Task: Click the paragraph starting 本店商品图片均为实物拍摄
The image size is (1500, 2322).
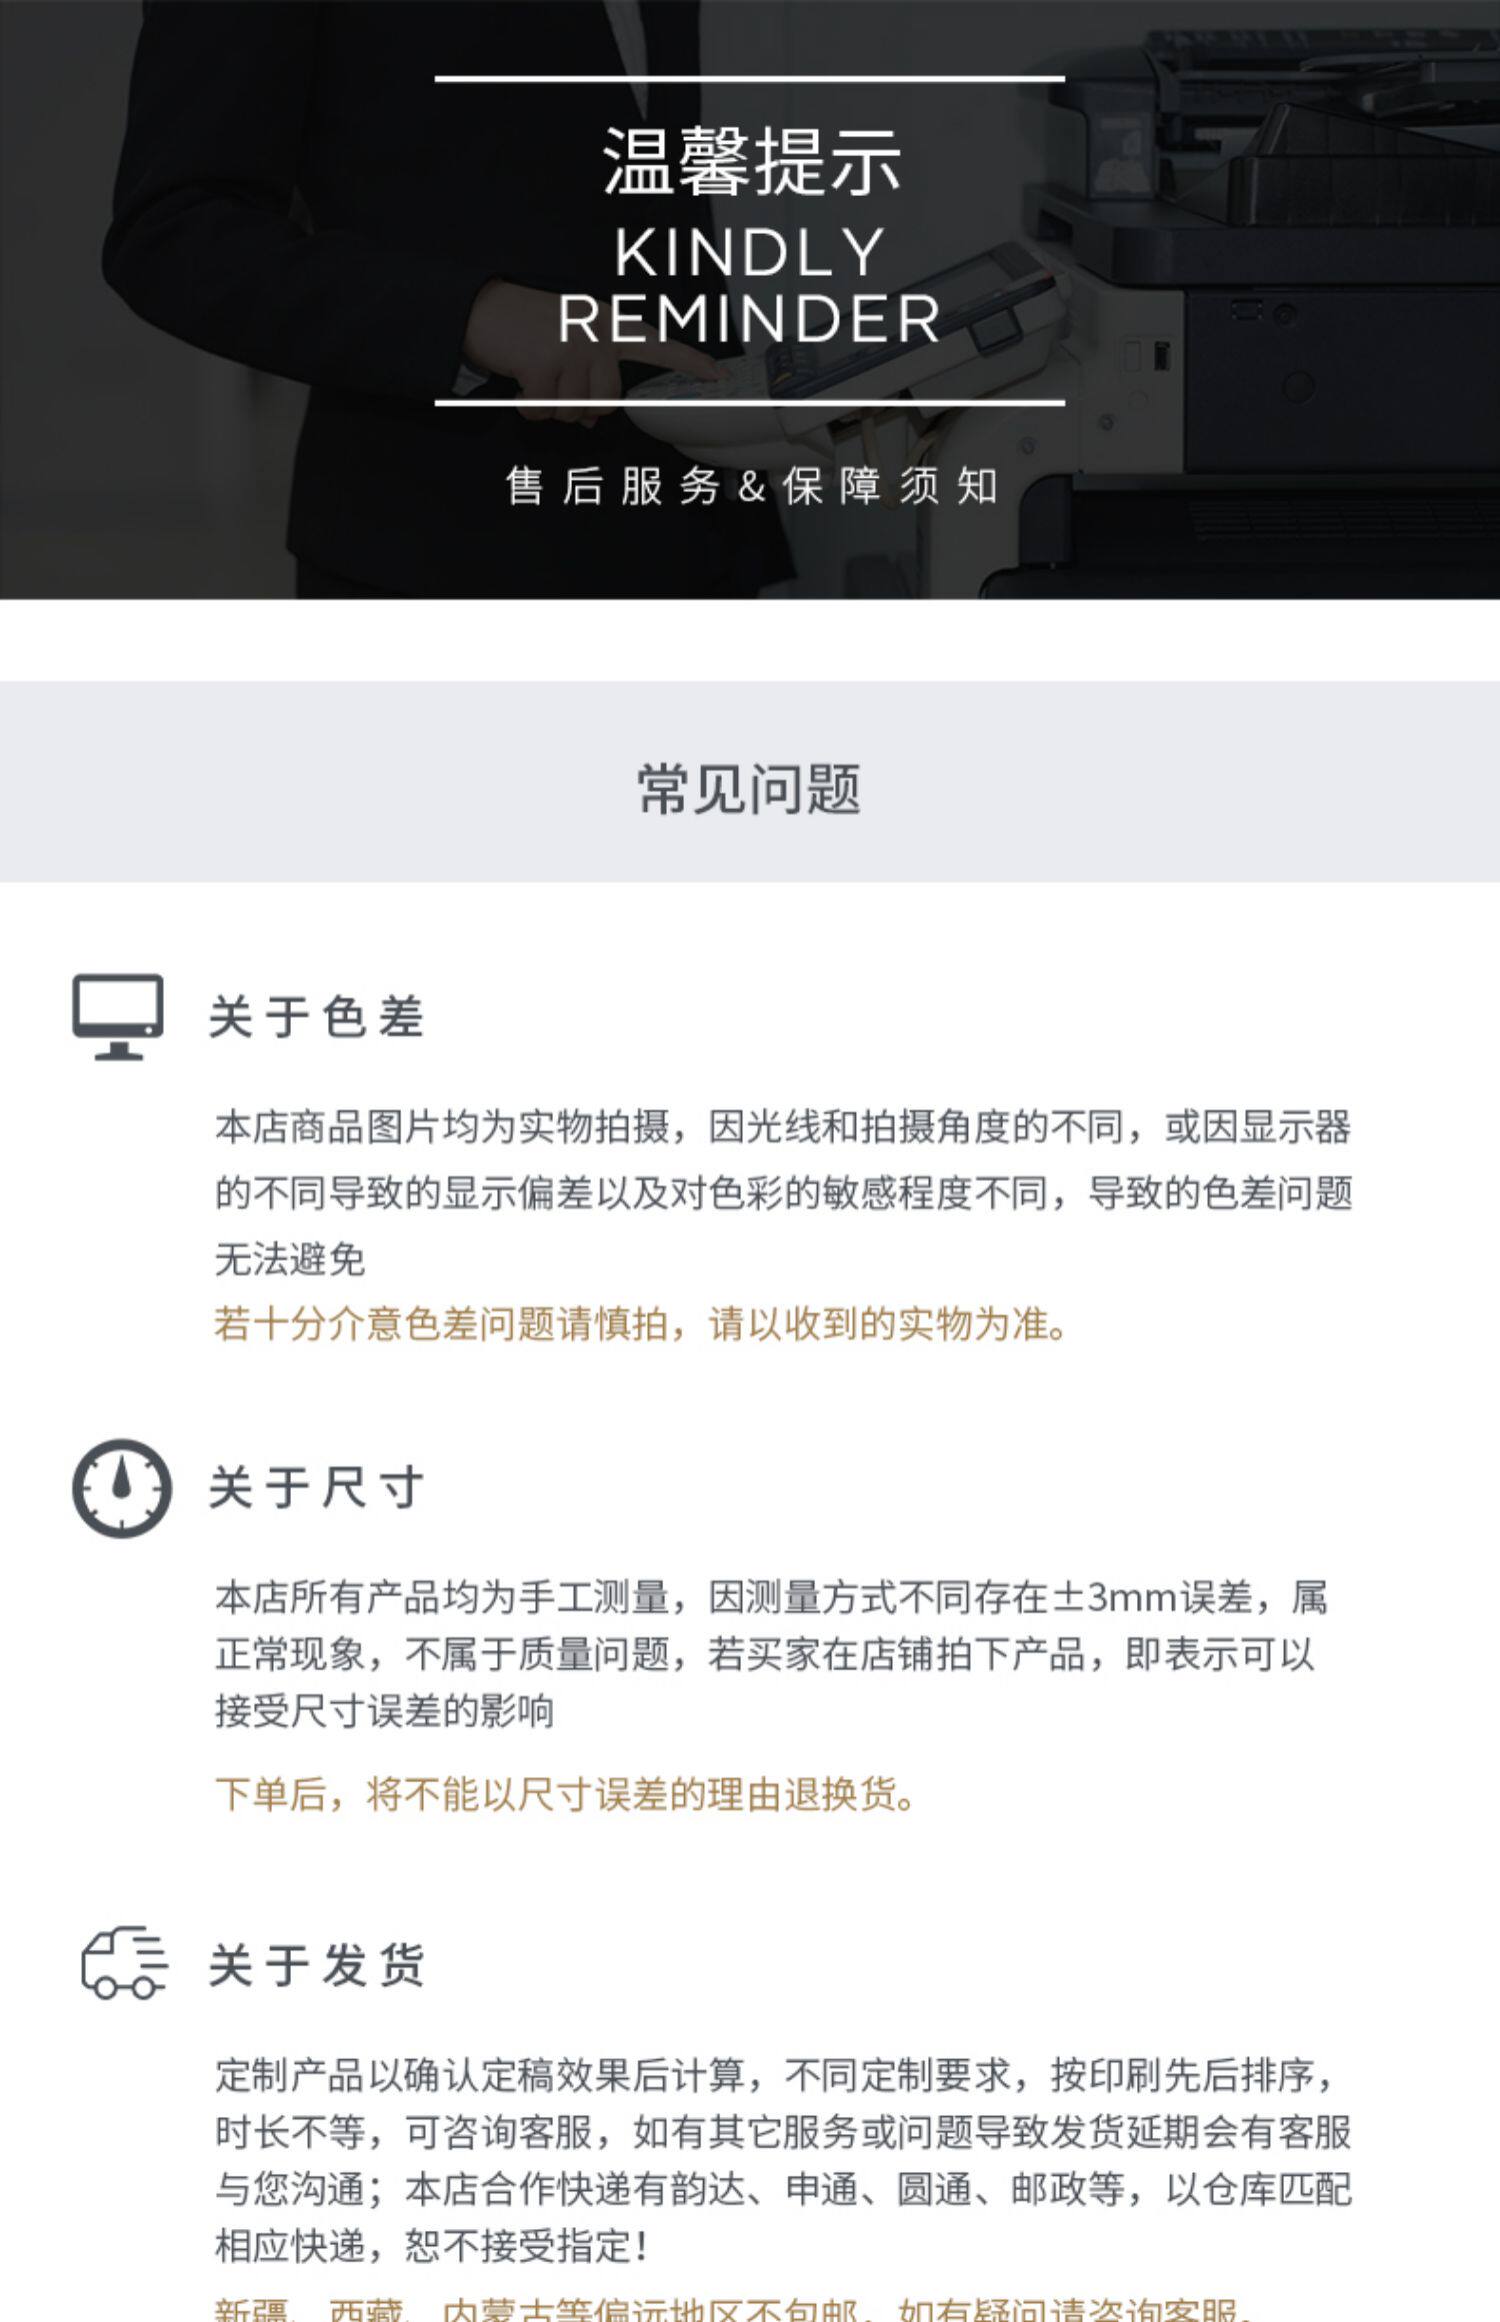Action: (x=783, y=1192)
